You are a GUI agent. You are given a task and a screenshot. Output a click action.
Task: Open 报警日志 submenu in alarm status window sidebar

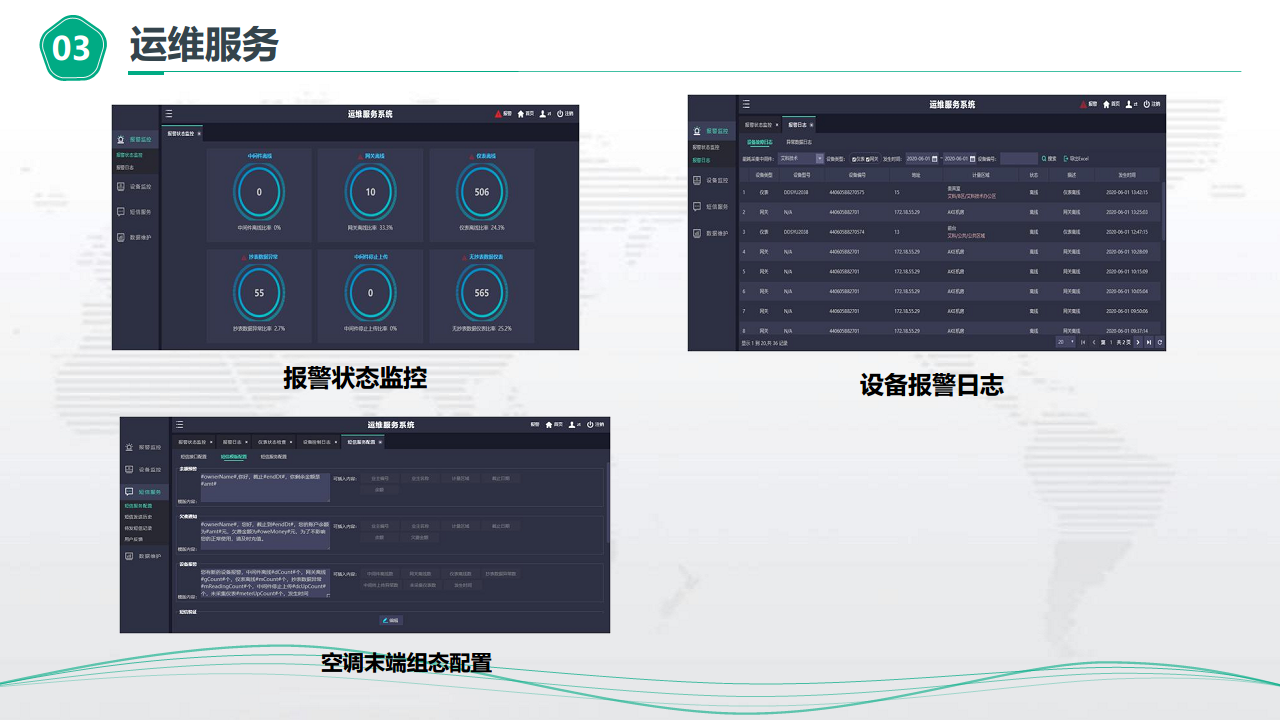click(x=124, y=167)
